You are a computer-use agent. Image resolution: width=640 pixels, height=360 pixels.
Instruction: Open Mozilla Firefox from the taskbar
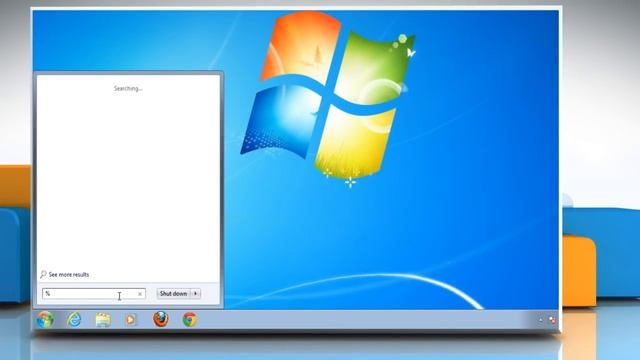coord(161,319)
